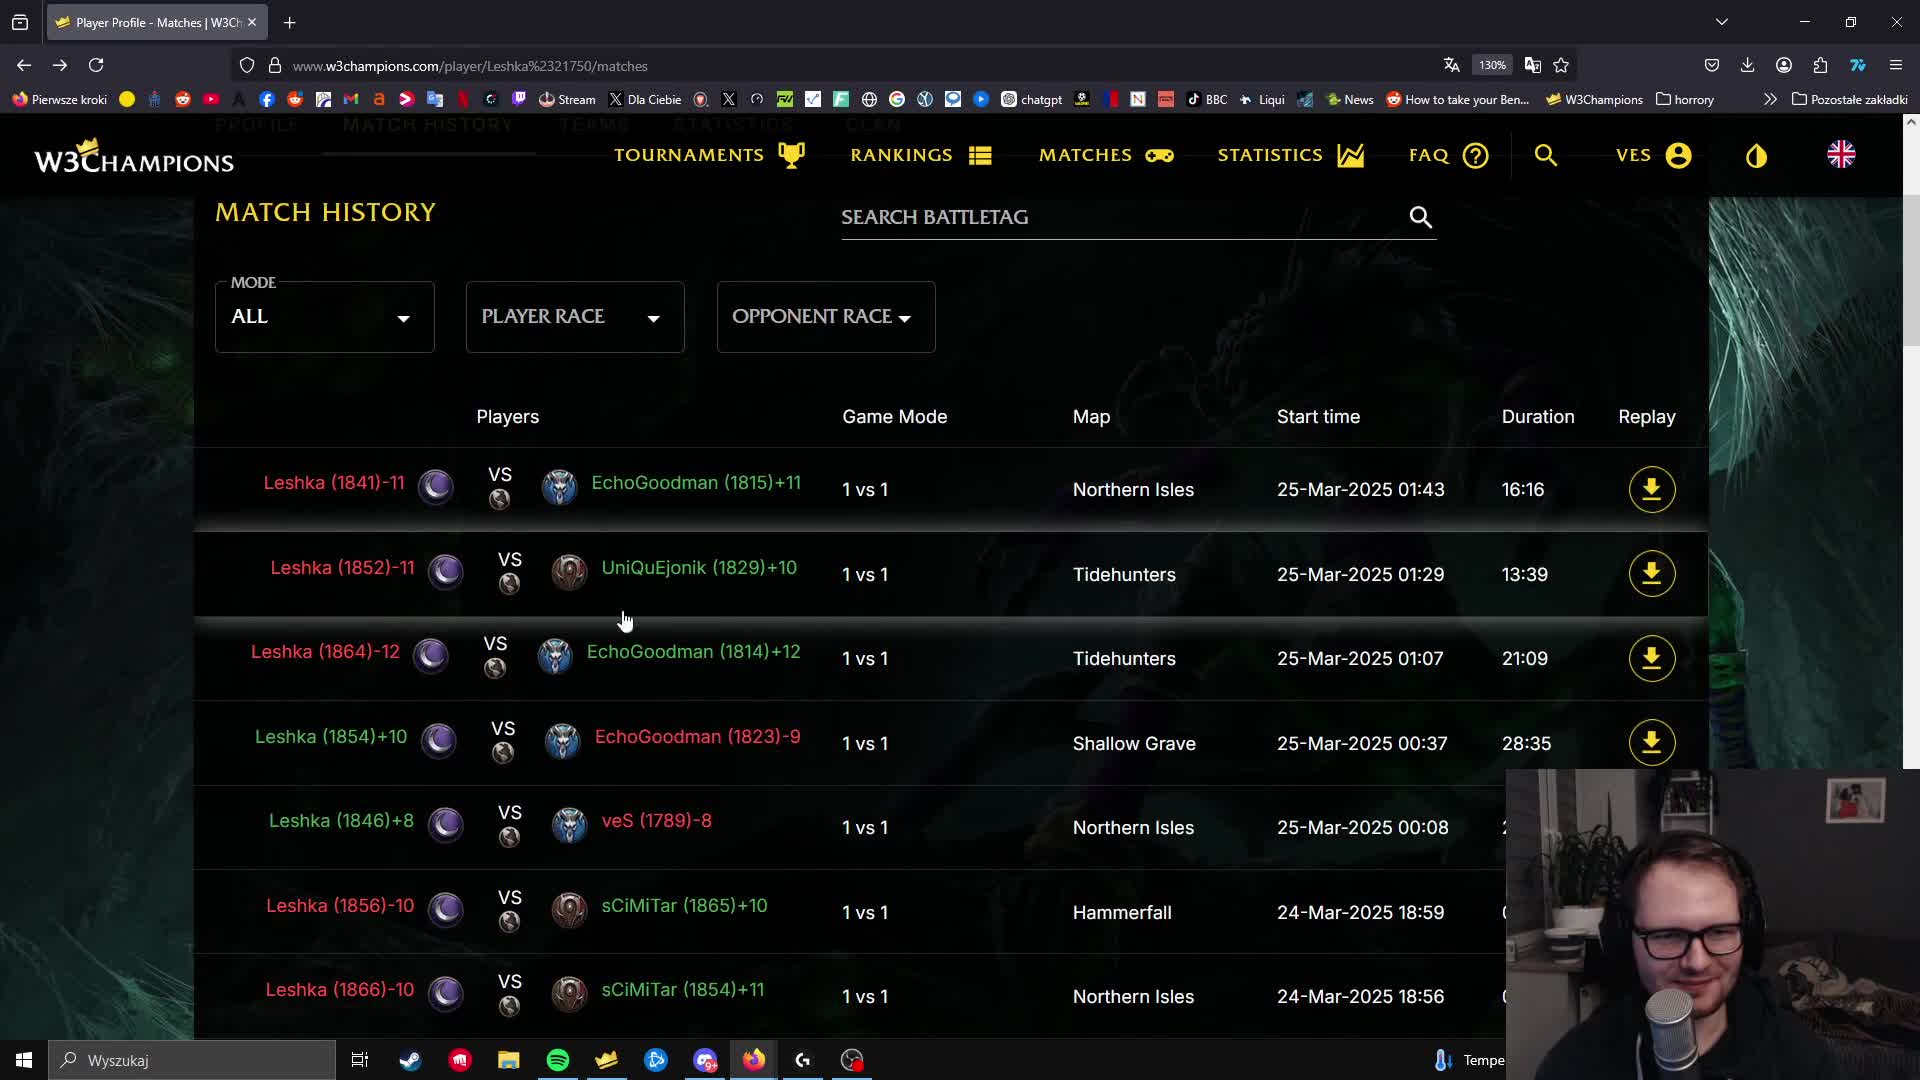The height and width of the screenshot is (1080, 1920).
Task: Open Windows Start menu
Action: click(24, 1060)
